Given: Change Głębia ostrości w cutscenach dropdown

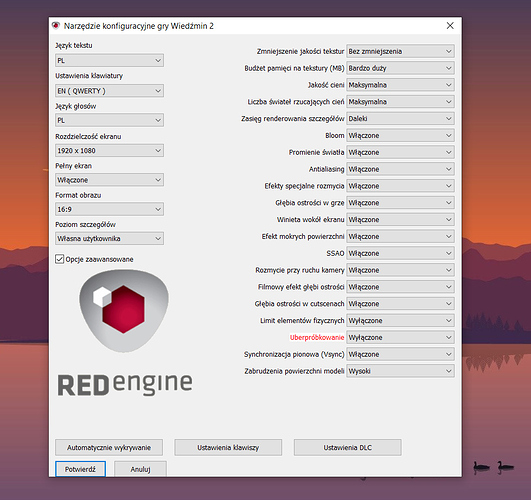Looking at the screenshot, I should tap(400, 304).
